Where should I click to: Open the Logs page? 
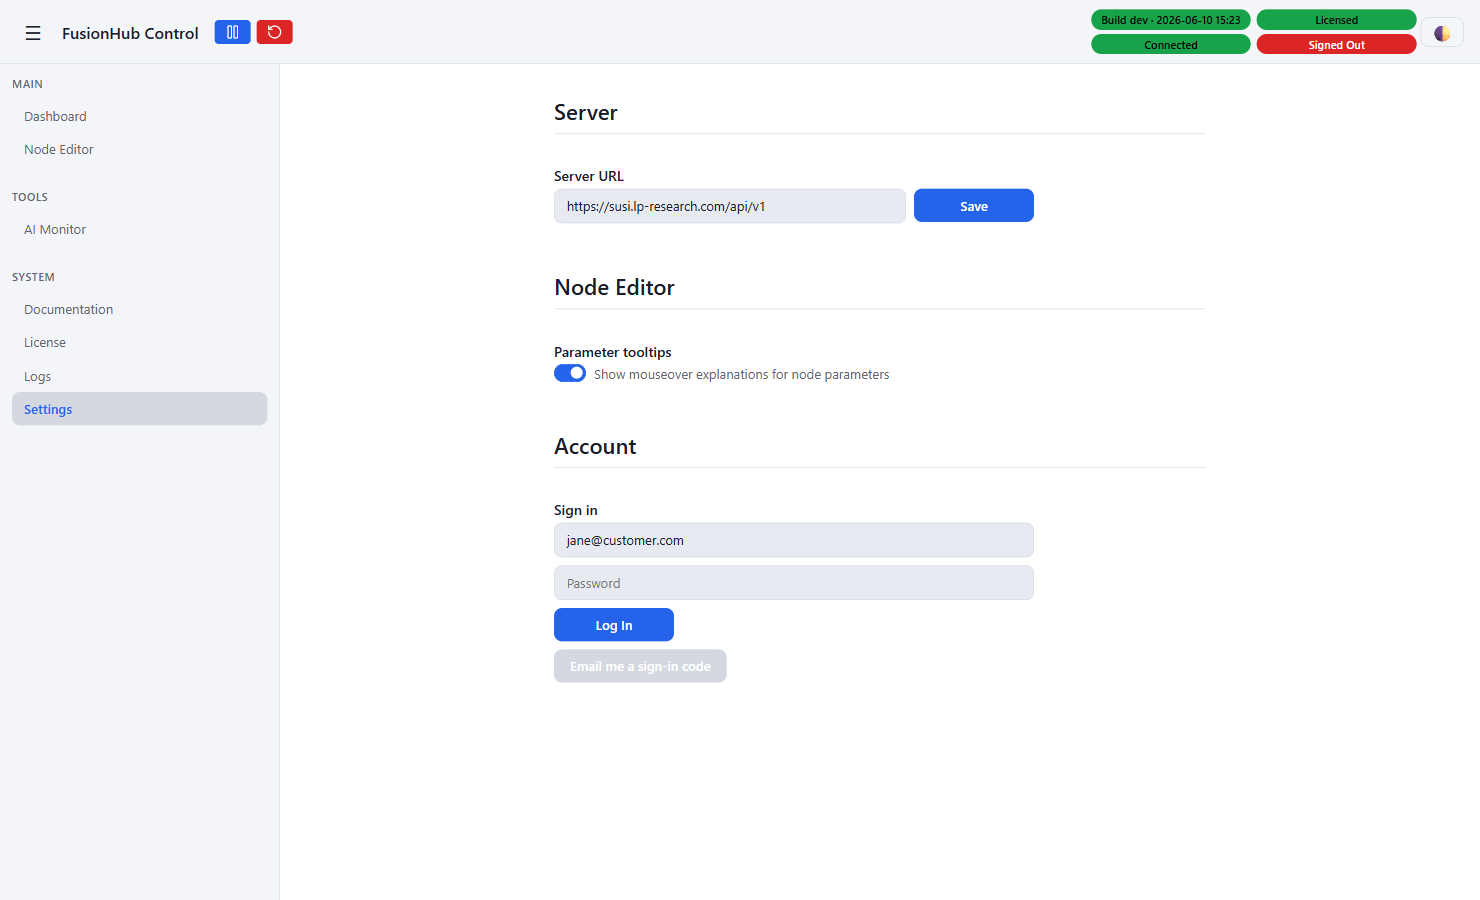tap(139, 376)
